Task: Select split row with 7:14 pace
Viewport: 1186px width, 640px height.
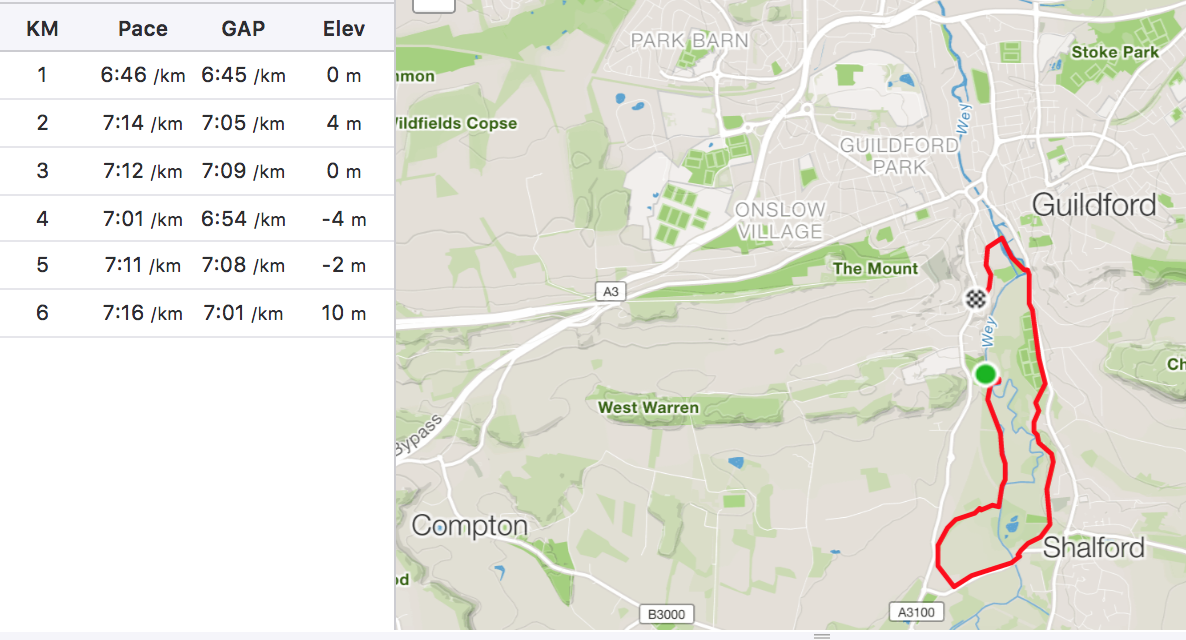Action: click(x=197, y=123)
